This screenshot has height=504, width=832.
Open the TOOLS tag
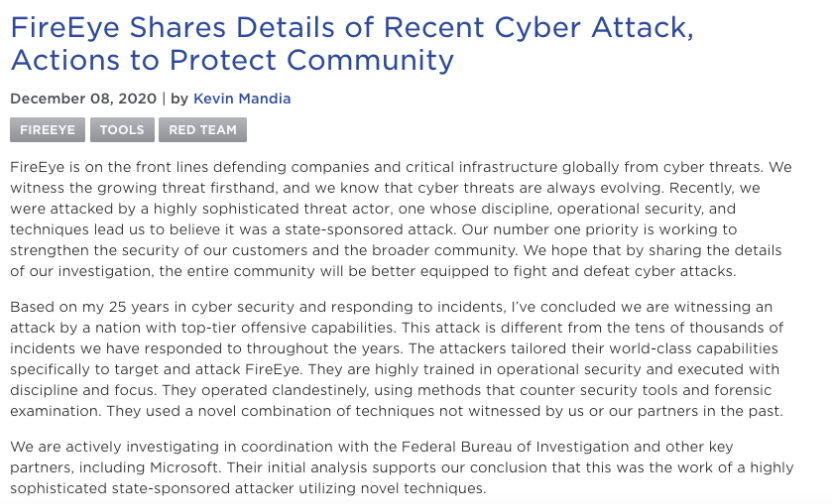point(121,130)
